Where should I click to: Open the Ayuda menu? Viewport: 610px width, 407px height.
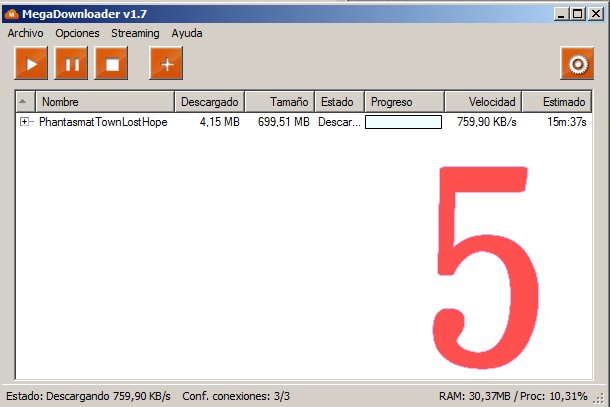click(187, 33)
